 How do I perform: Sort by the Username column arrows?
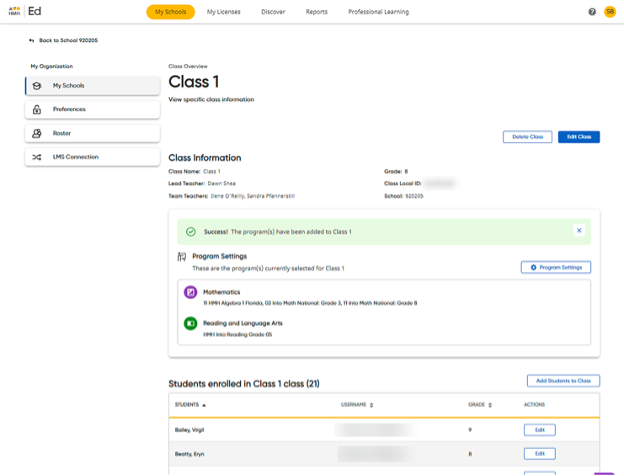tap(371, 405)
